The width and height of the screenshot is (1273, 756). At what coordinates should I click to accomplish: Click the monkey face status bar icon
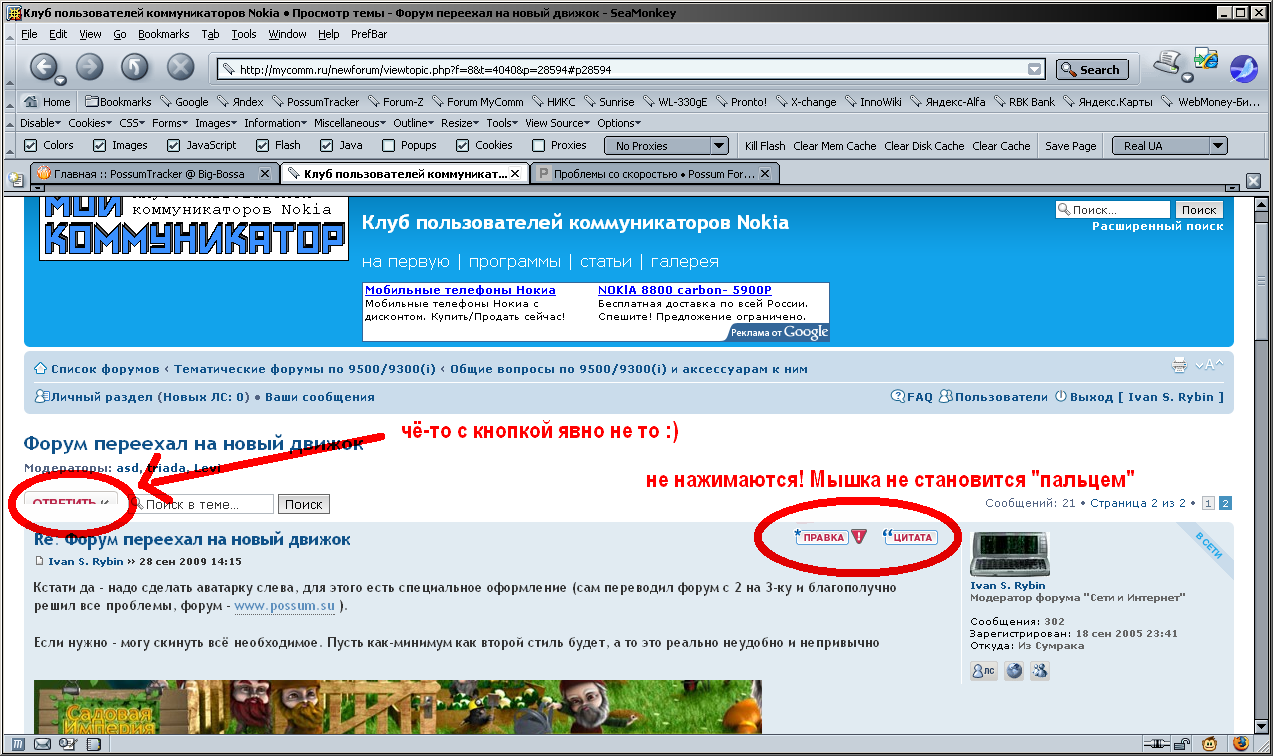click(x=1211, y=744)
